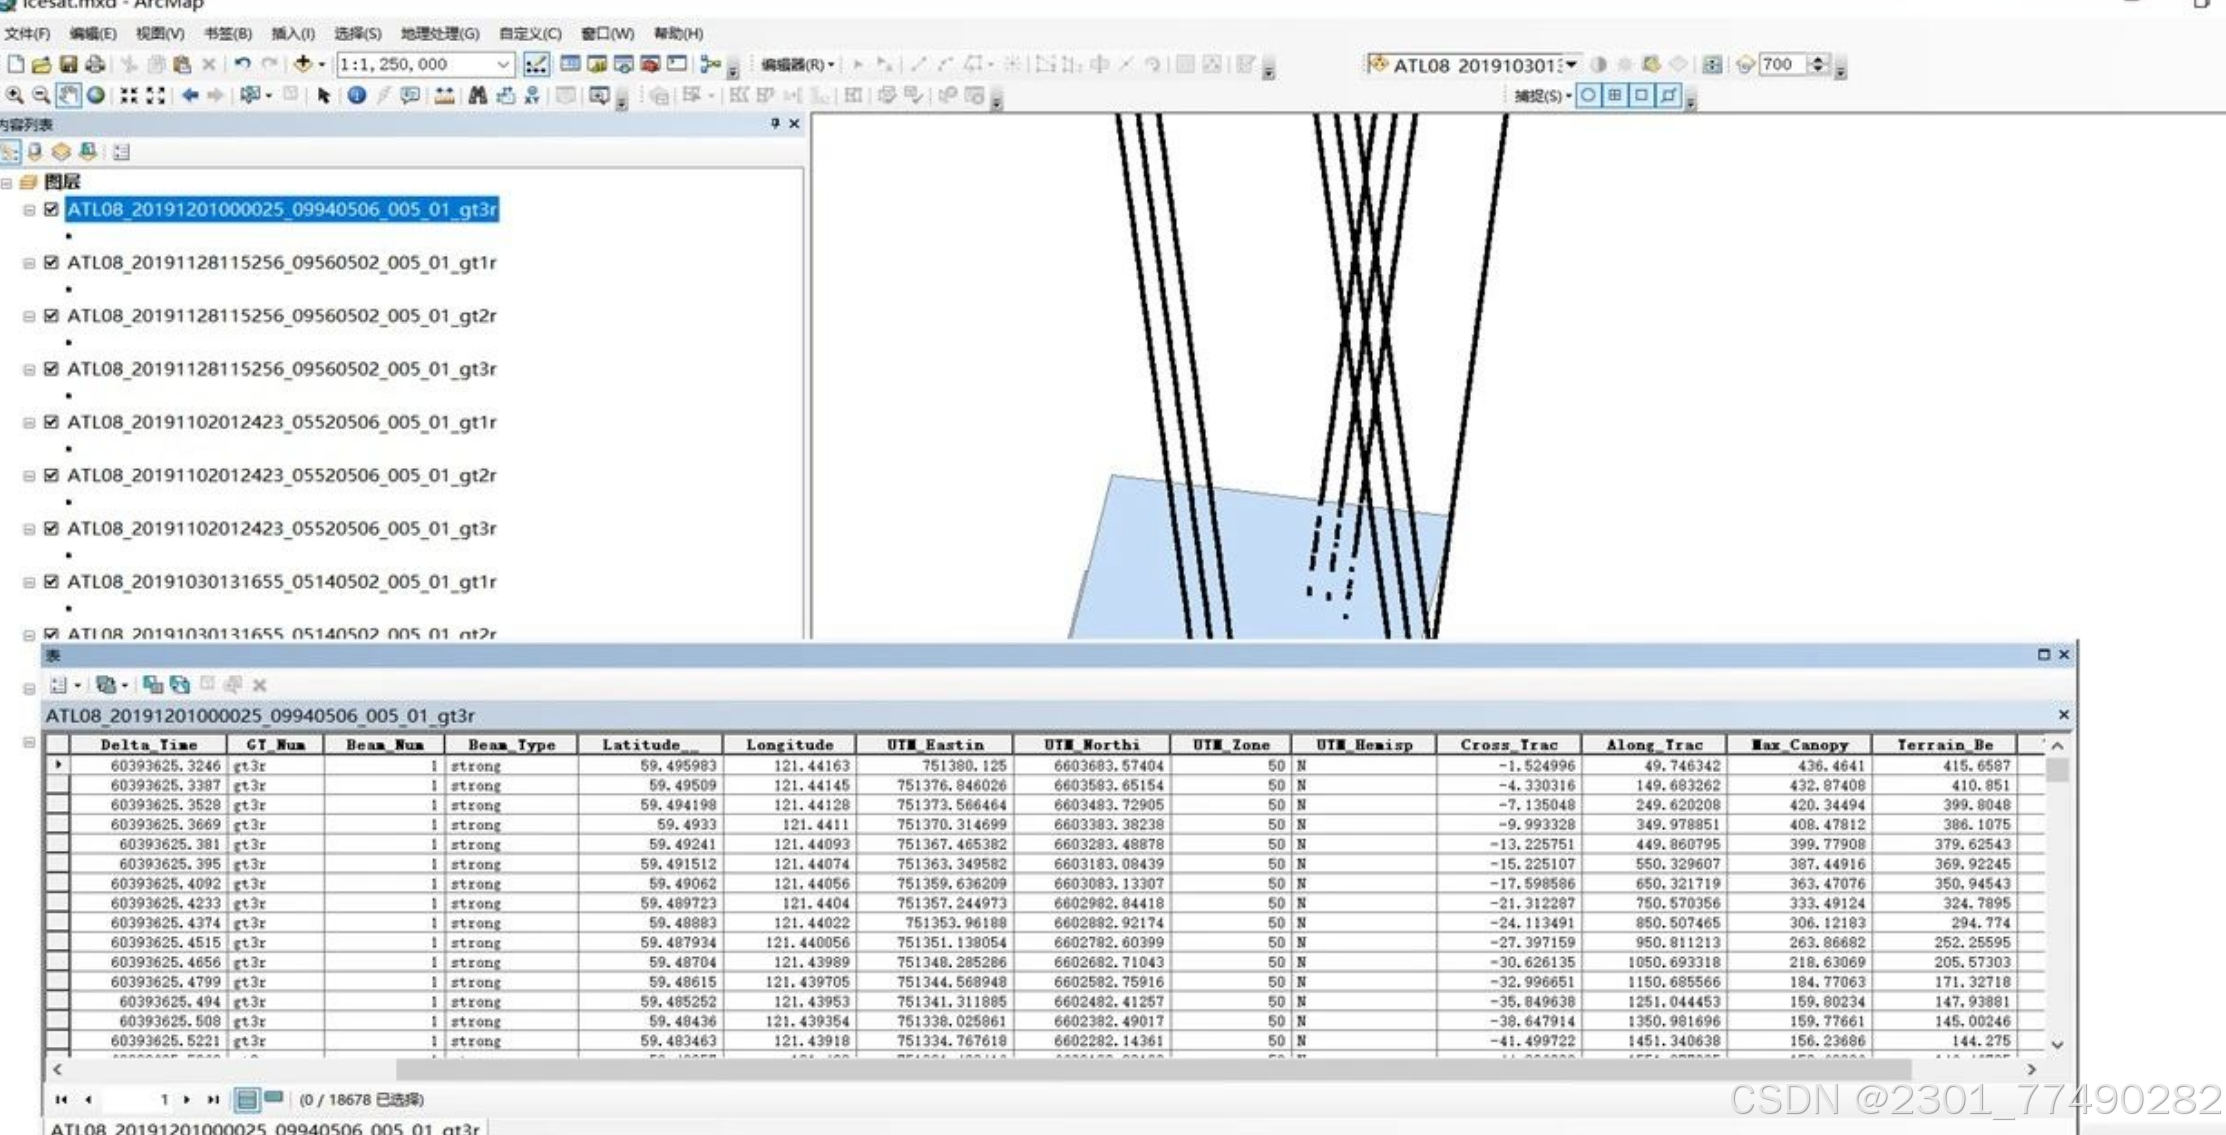2226x1135 pixels.
Task: Go to last record in table
Action: pos(212,1099)
